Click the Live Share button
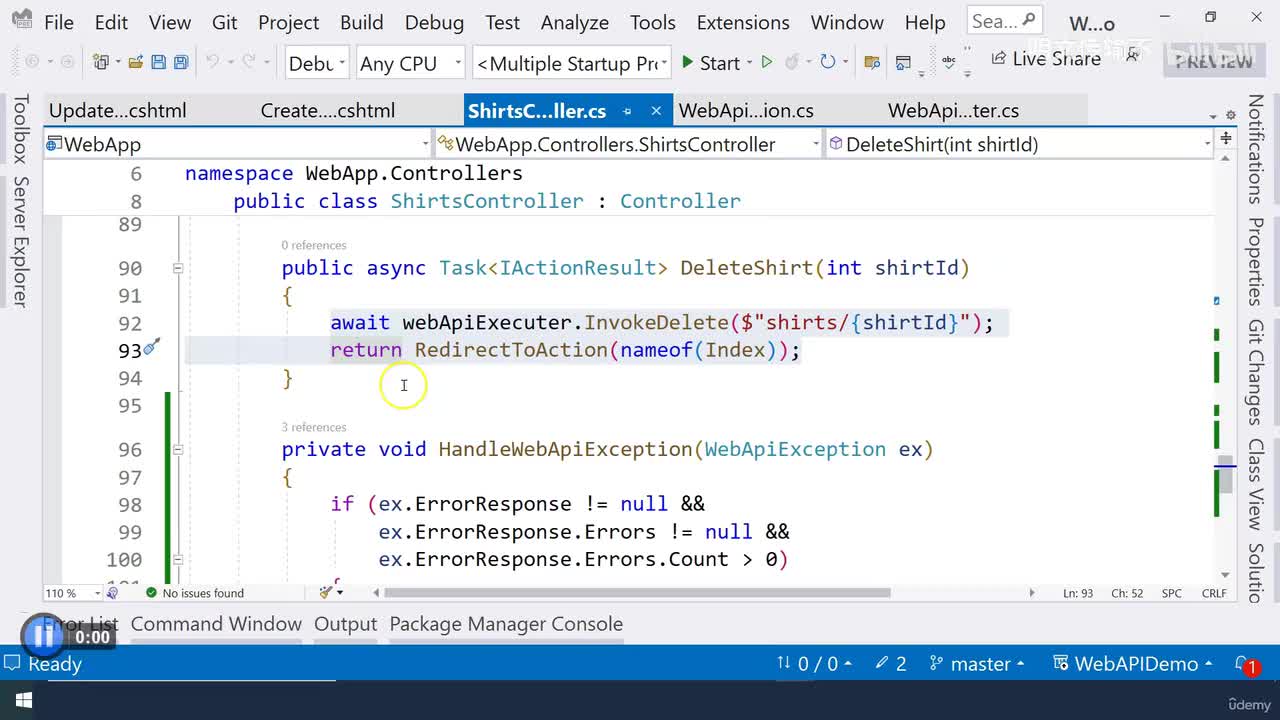 point(1046,58)
